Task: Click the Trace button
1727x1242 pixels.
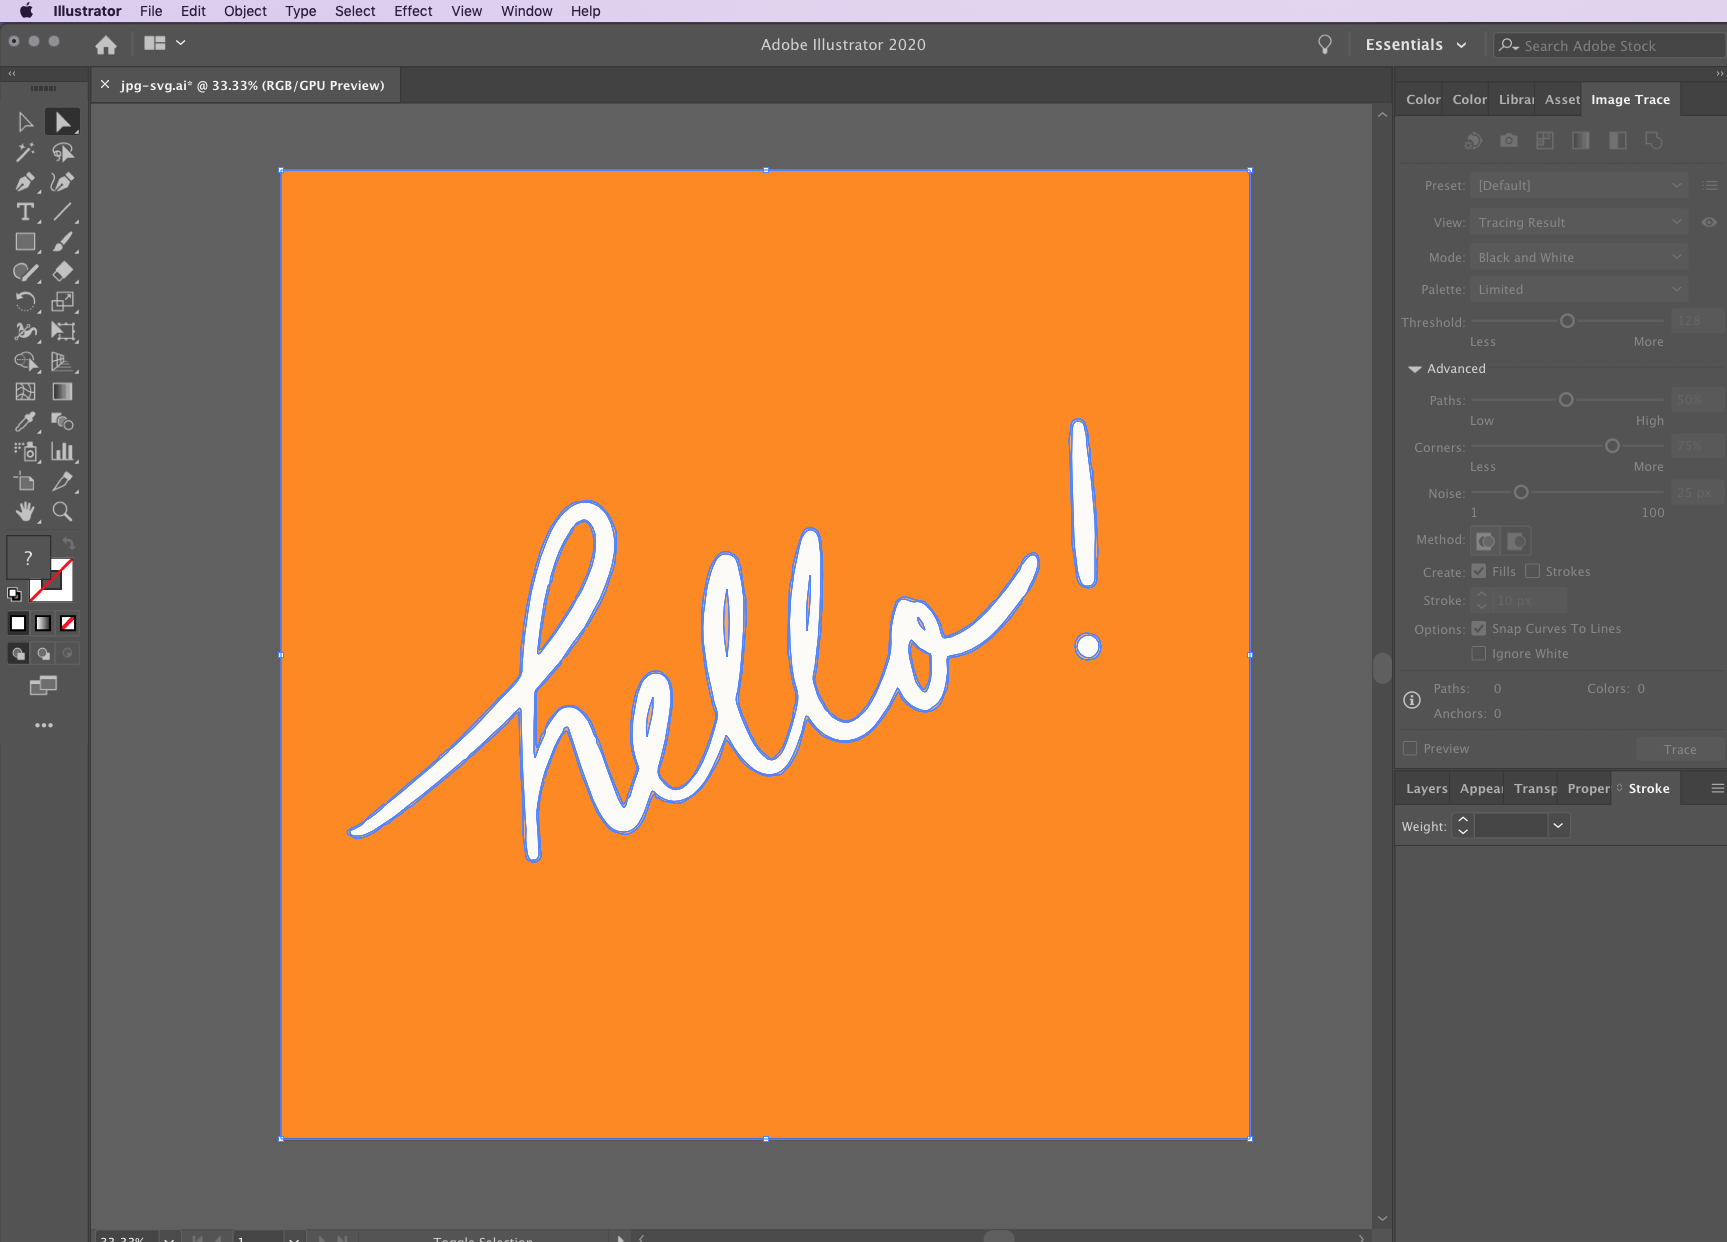Action: (x=1679, y=749)
